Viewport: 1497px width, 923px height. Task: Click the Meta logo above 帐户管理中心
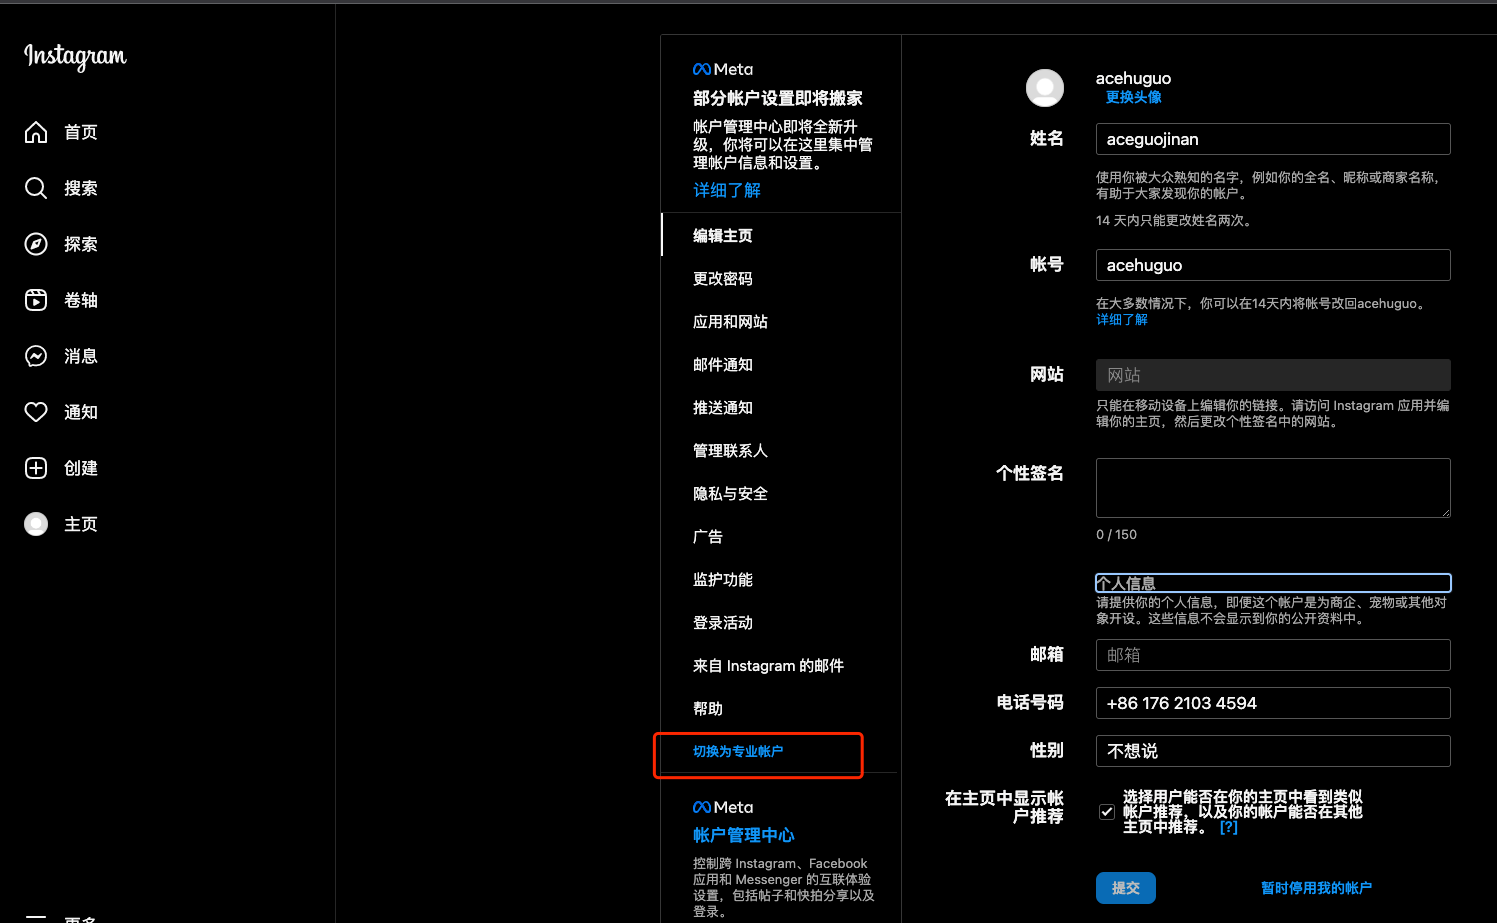(x=723, y=807)
